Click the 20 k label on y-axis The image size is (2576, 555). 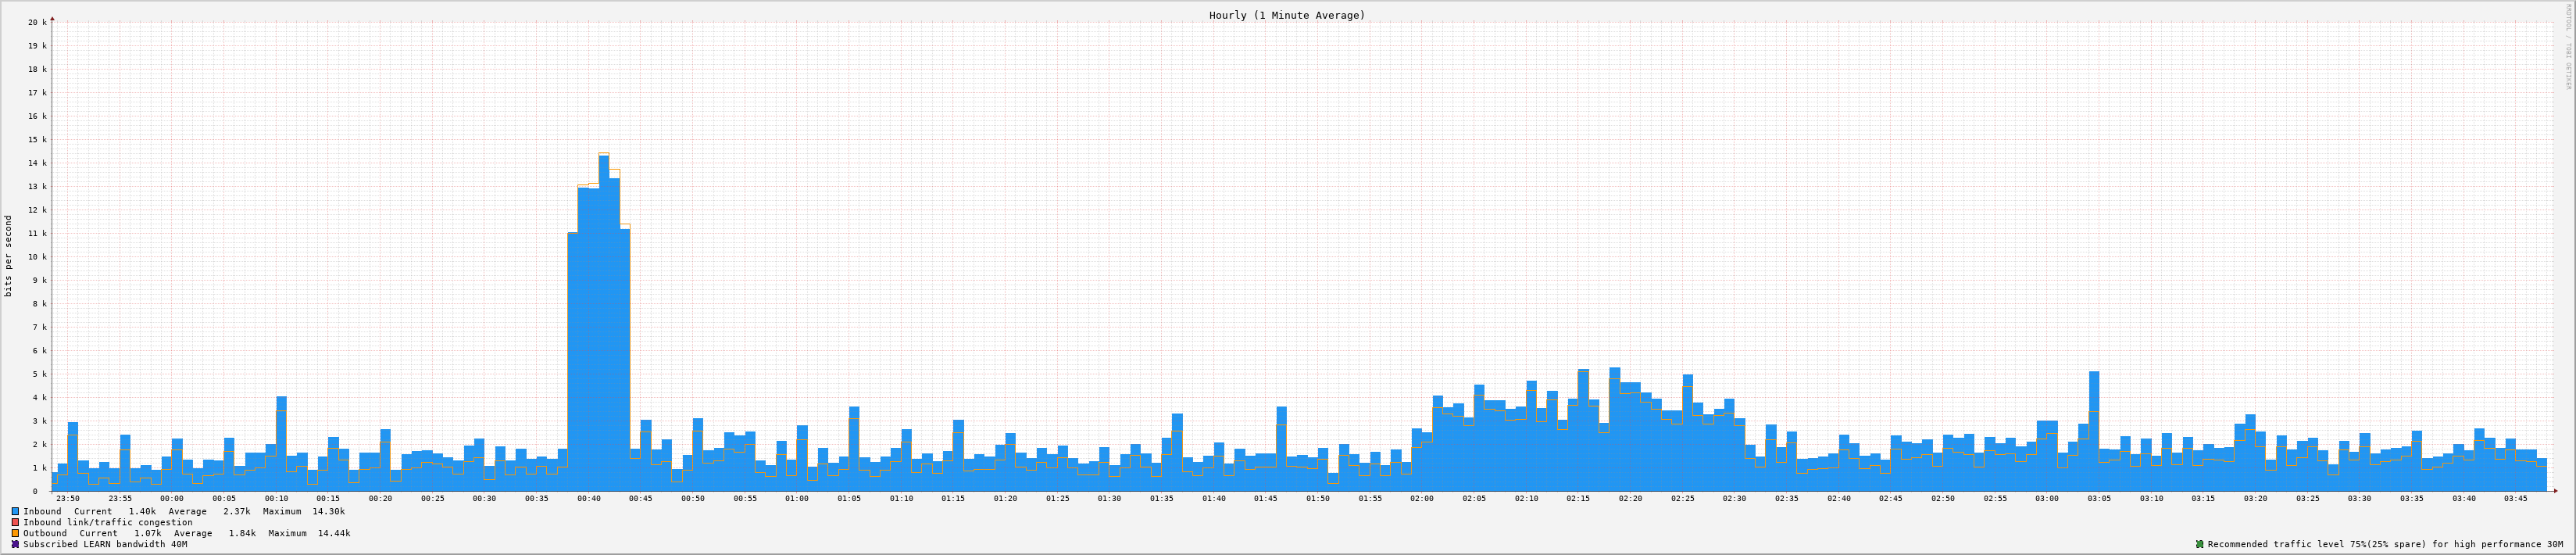pos(37,22)
